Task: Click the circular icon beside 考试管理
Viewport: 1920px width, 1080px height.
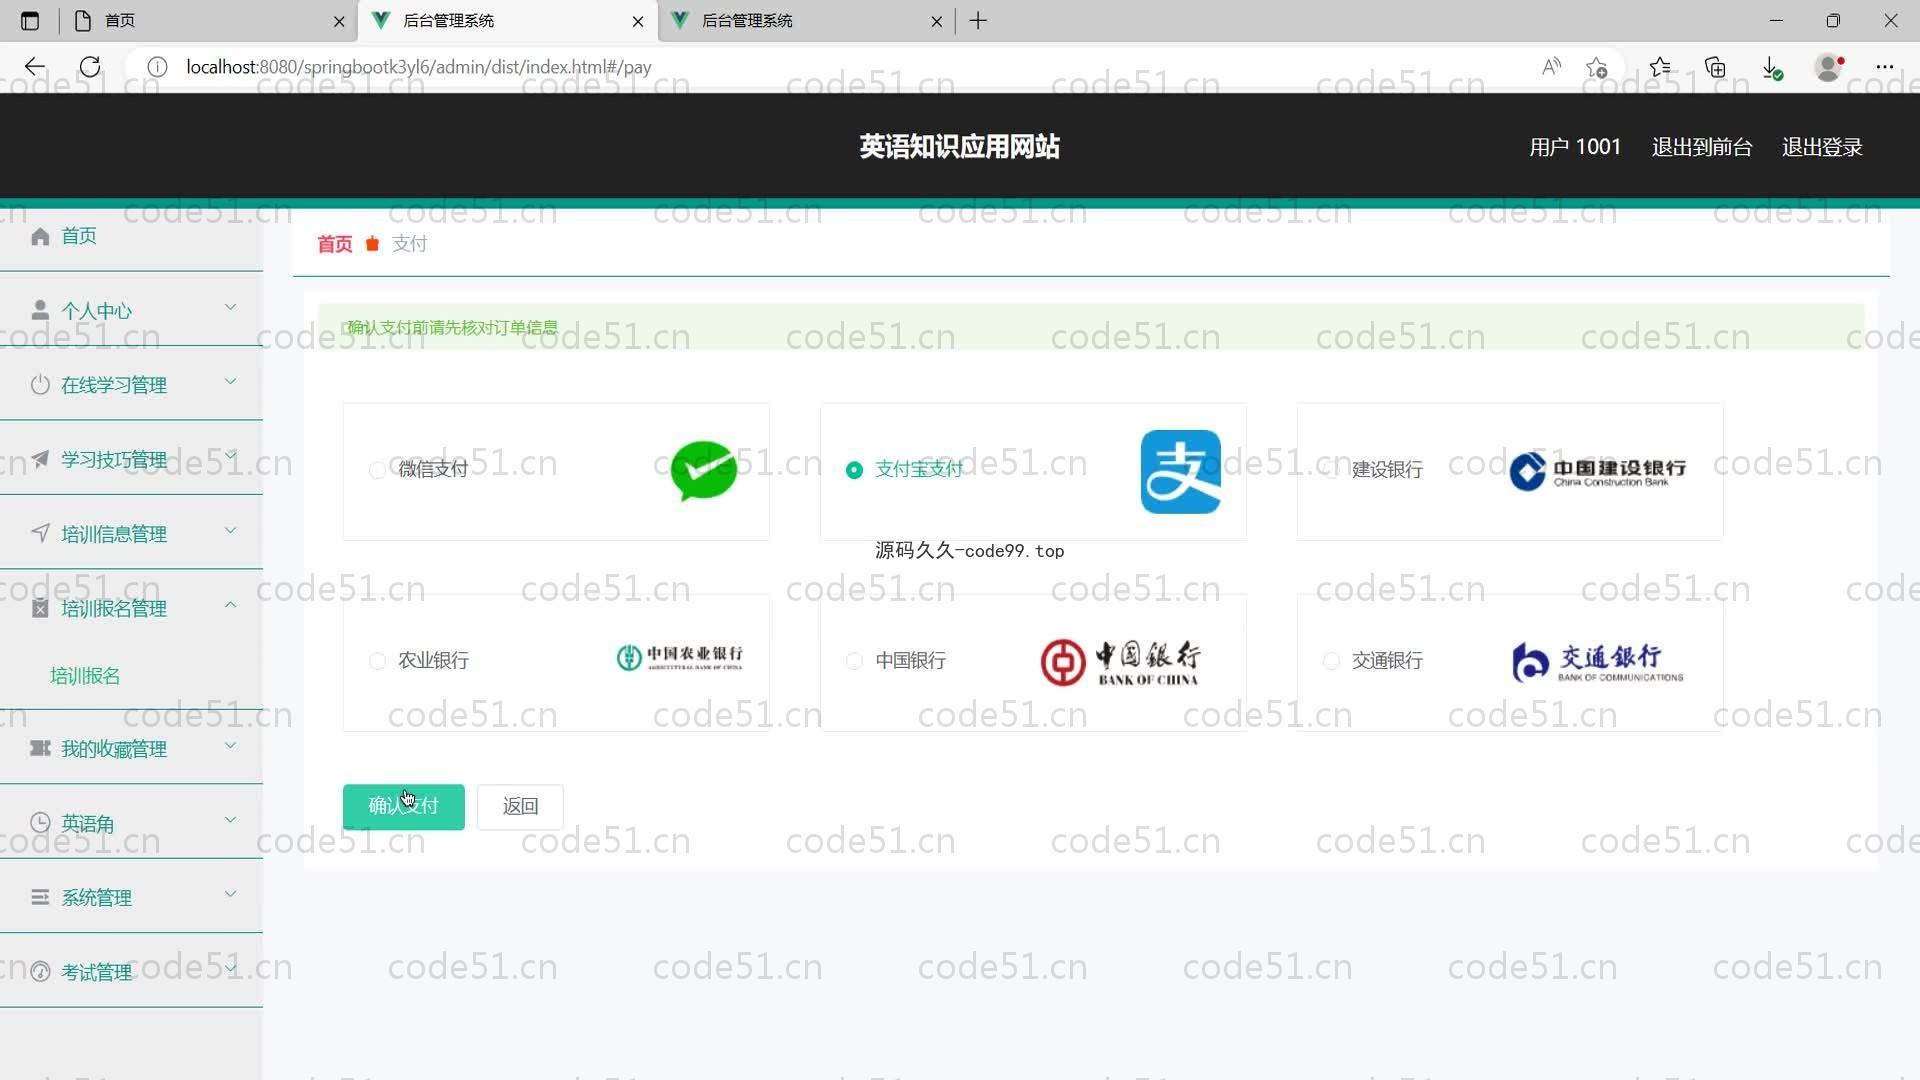Action: pyautogui.click(x=40, y=972)
